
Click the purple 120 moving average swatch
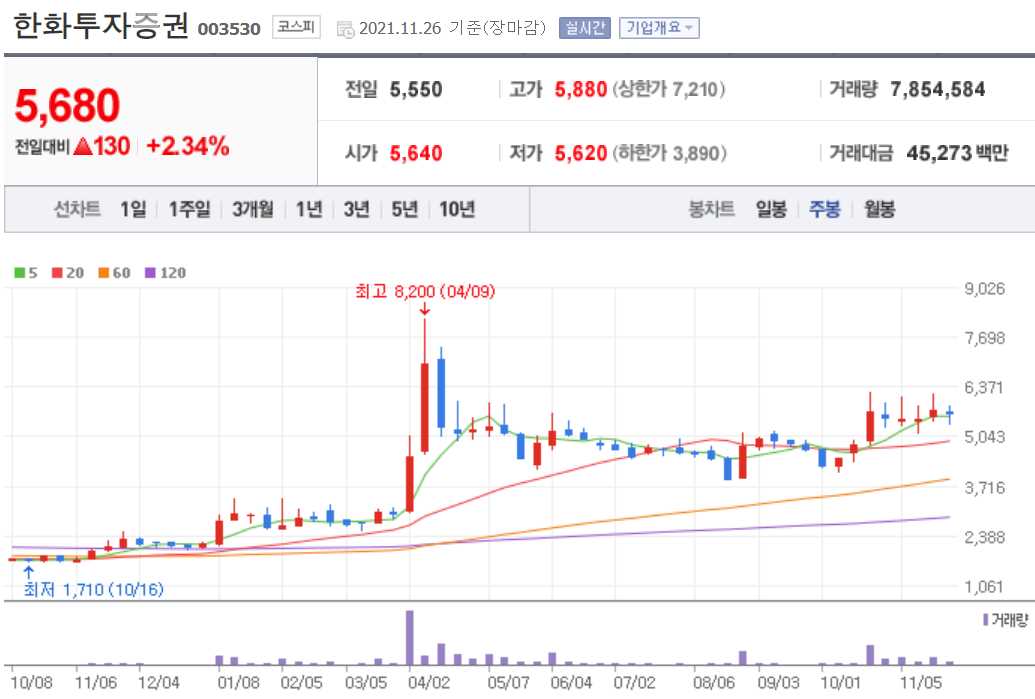[x=150, y=273]
